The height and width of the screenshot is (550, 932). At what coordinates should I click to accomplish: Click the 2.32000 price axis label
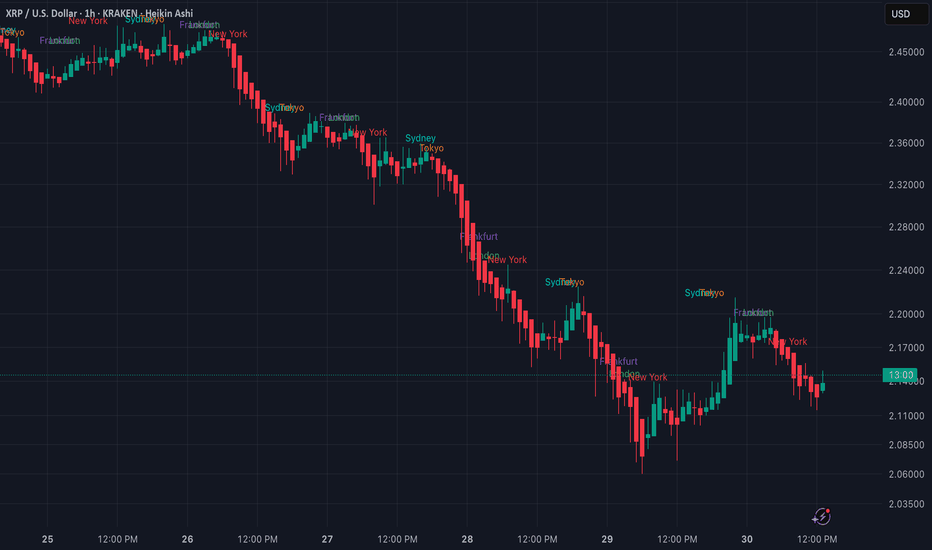pos(906,185)
